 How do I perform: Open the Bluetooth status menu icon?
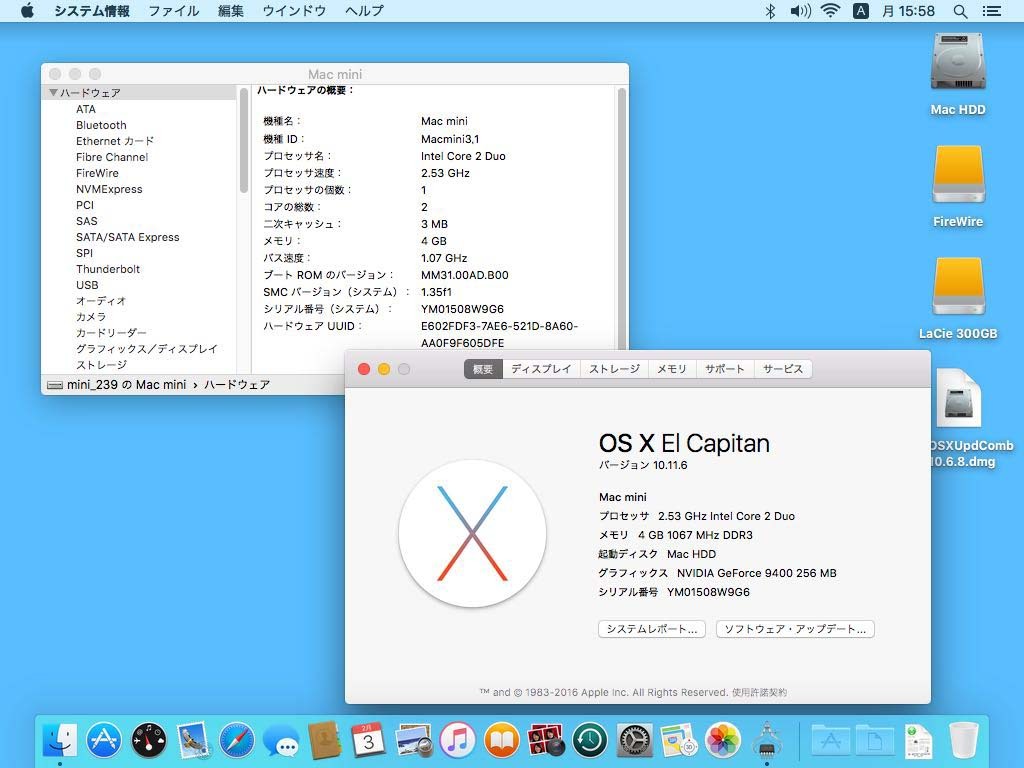coord(770,11)
